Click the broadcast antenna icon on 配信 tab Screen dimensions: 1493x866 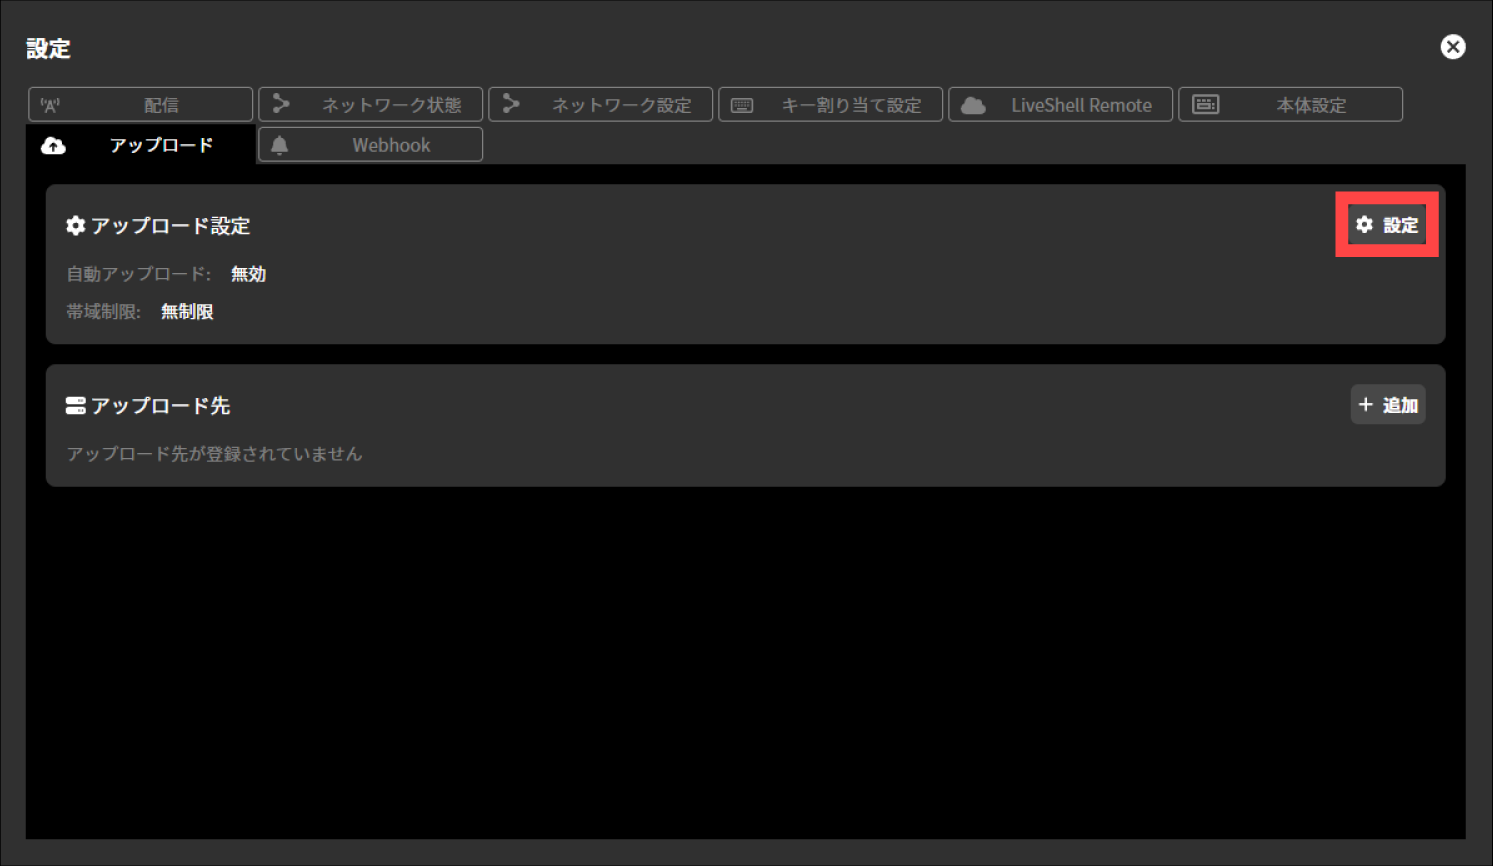click(x=50, y=105)
